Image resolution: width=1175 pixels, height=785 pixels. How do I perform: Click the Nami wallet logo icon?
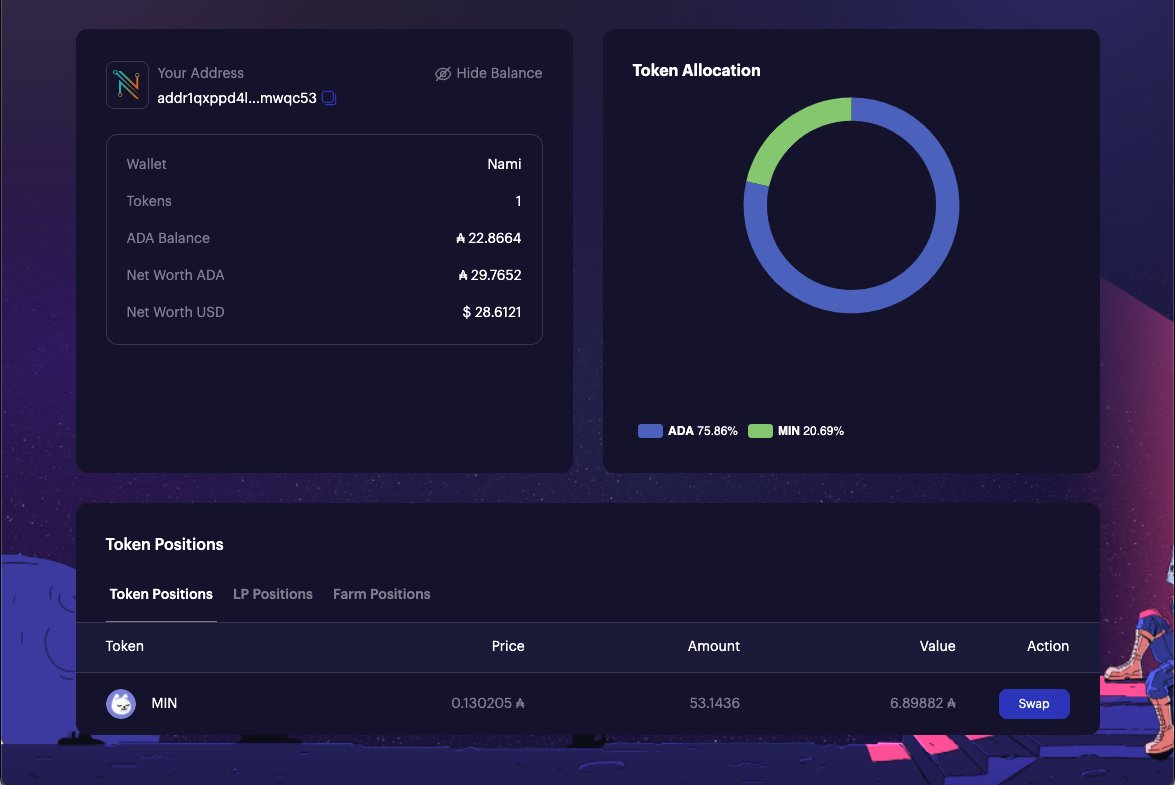127,85
